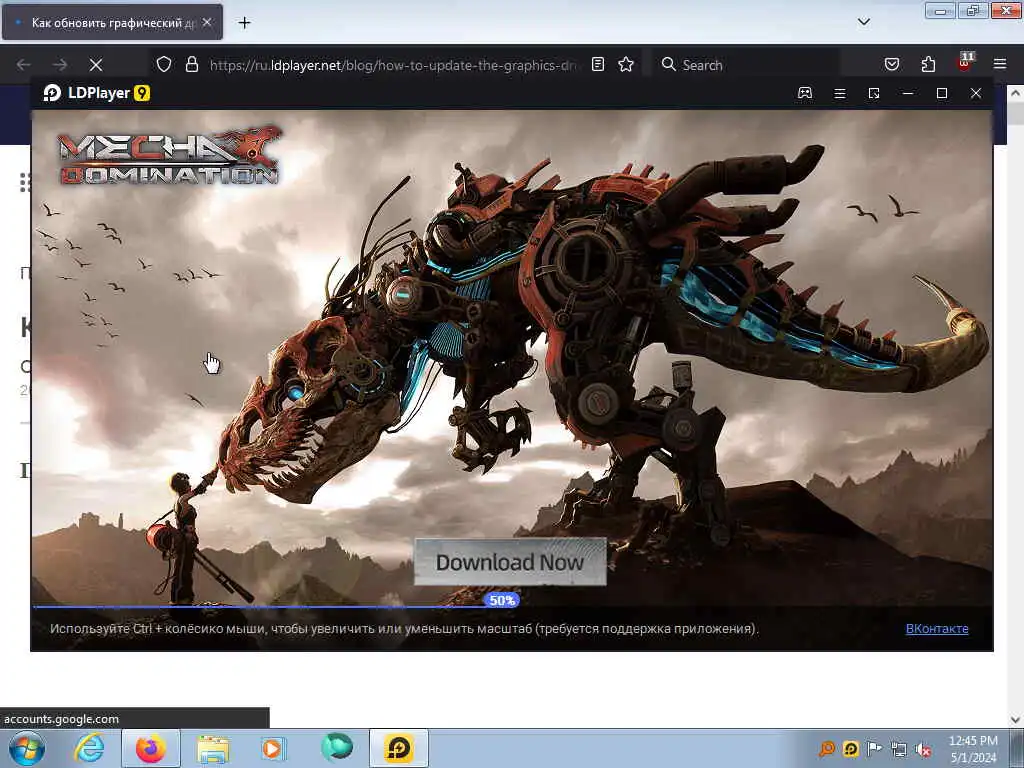Go back in Firefox
The height and width of the screenshot is (768, 1024).
pos(24,65)
